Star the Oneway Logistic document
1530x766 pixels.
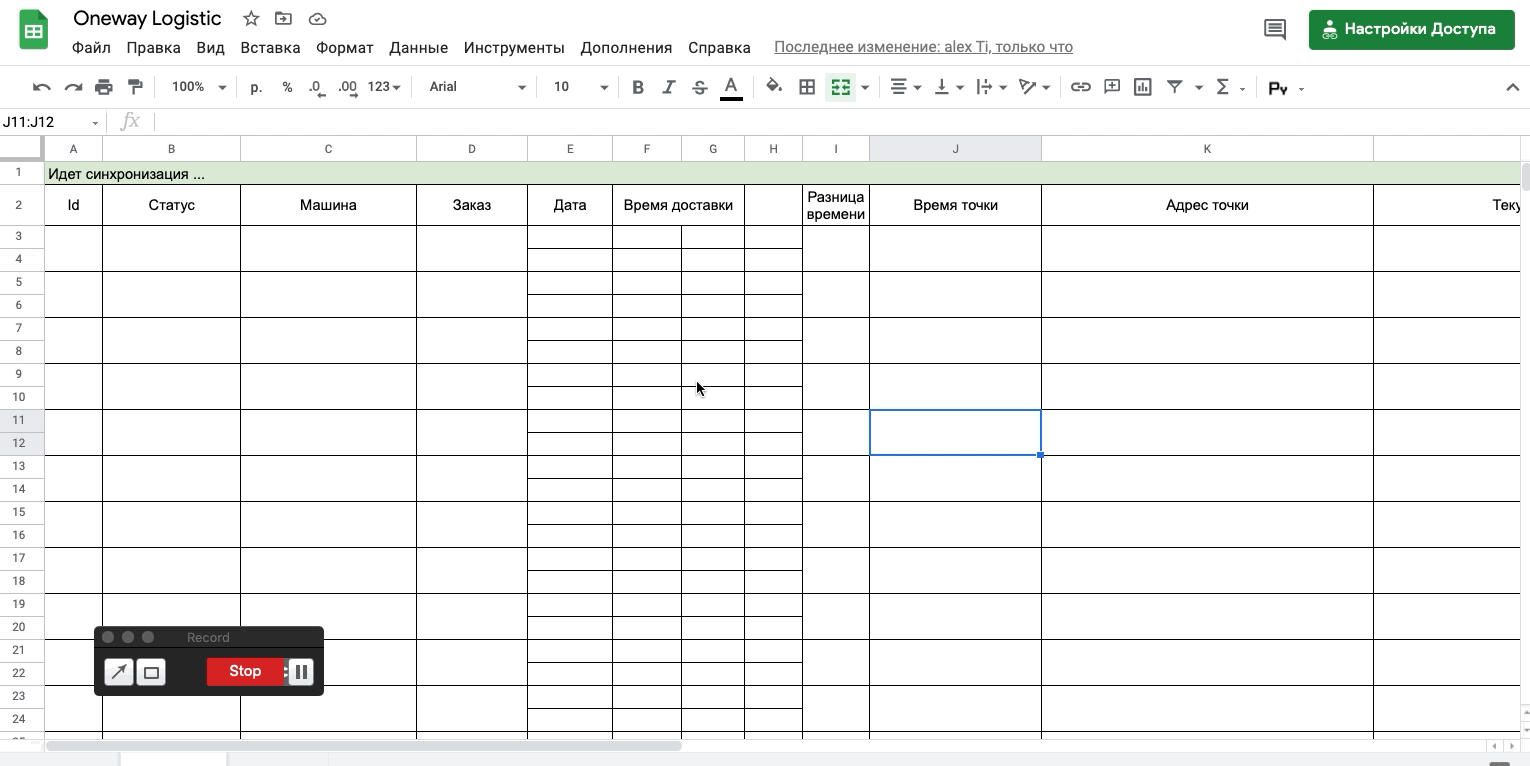pyautogui.click(x=251, y=19)
